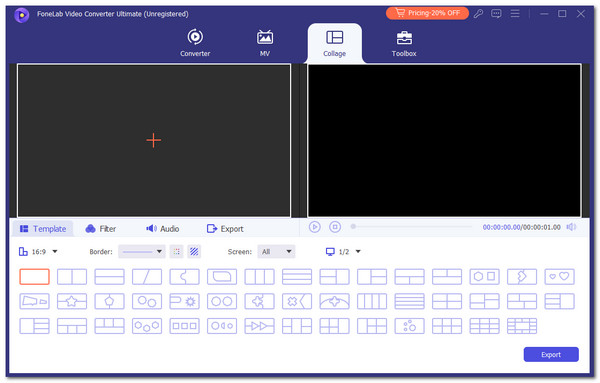Open the Converter tab
The height and width of the screenshot is (383, 600).
pos(195,43)
